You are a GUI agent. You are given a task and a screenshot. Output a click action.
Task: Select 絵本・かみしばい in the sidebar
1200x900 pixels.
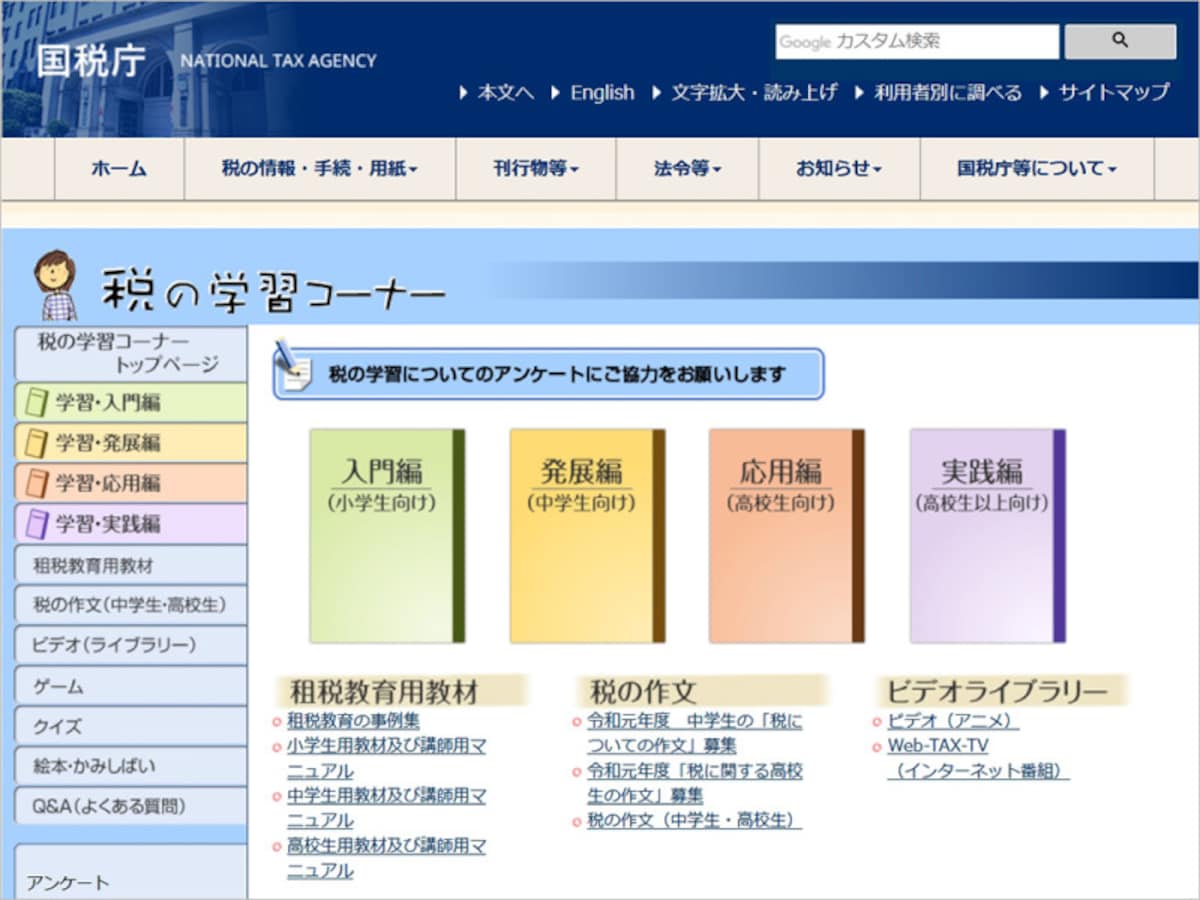(x=131, y=766)
